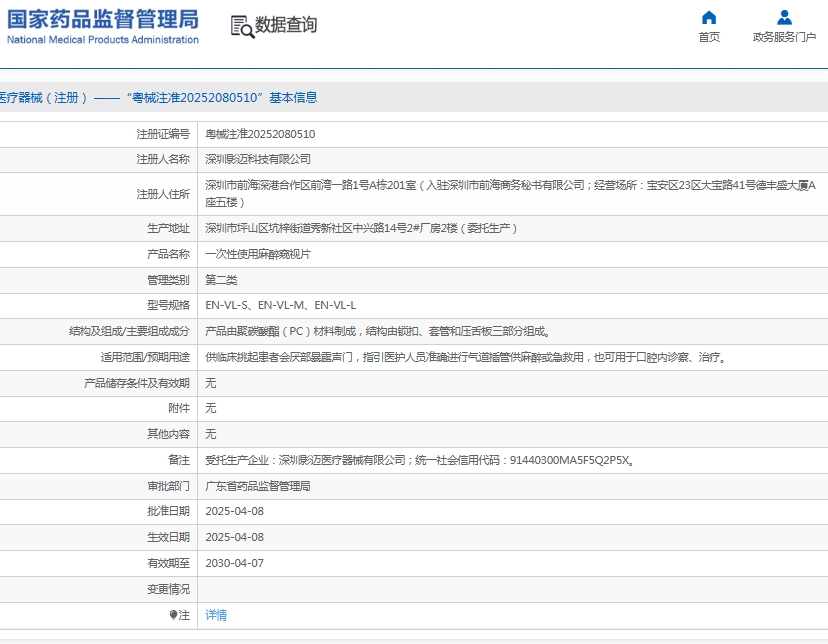Select registration number 粤械注准20252080510 value
The image size is (828, 644).
point(260,134)
